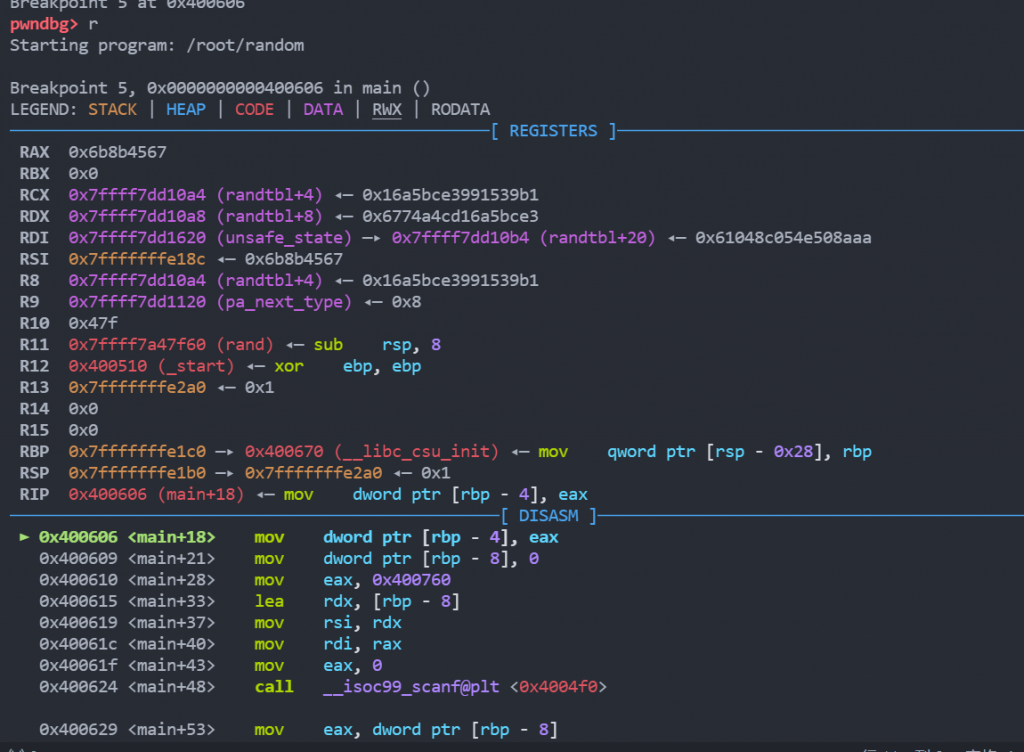Click the underlined RWX legend label
Screen dimensions: 1024x752
click(387, 110)
